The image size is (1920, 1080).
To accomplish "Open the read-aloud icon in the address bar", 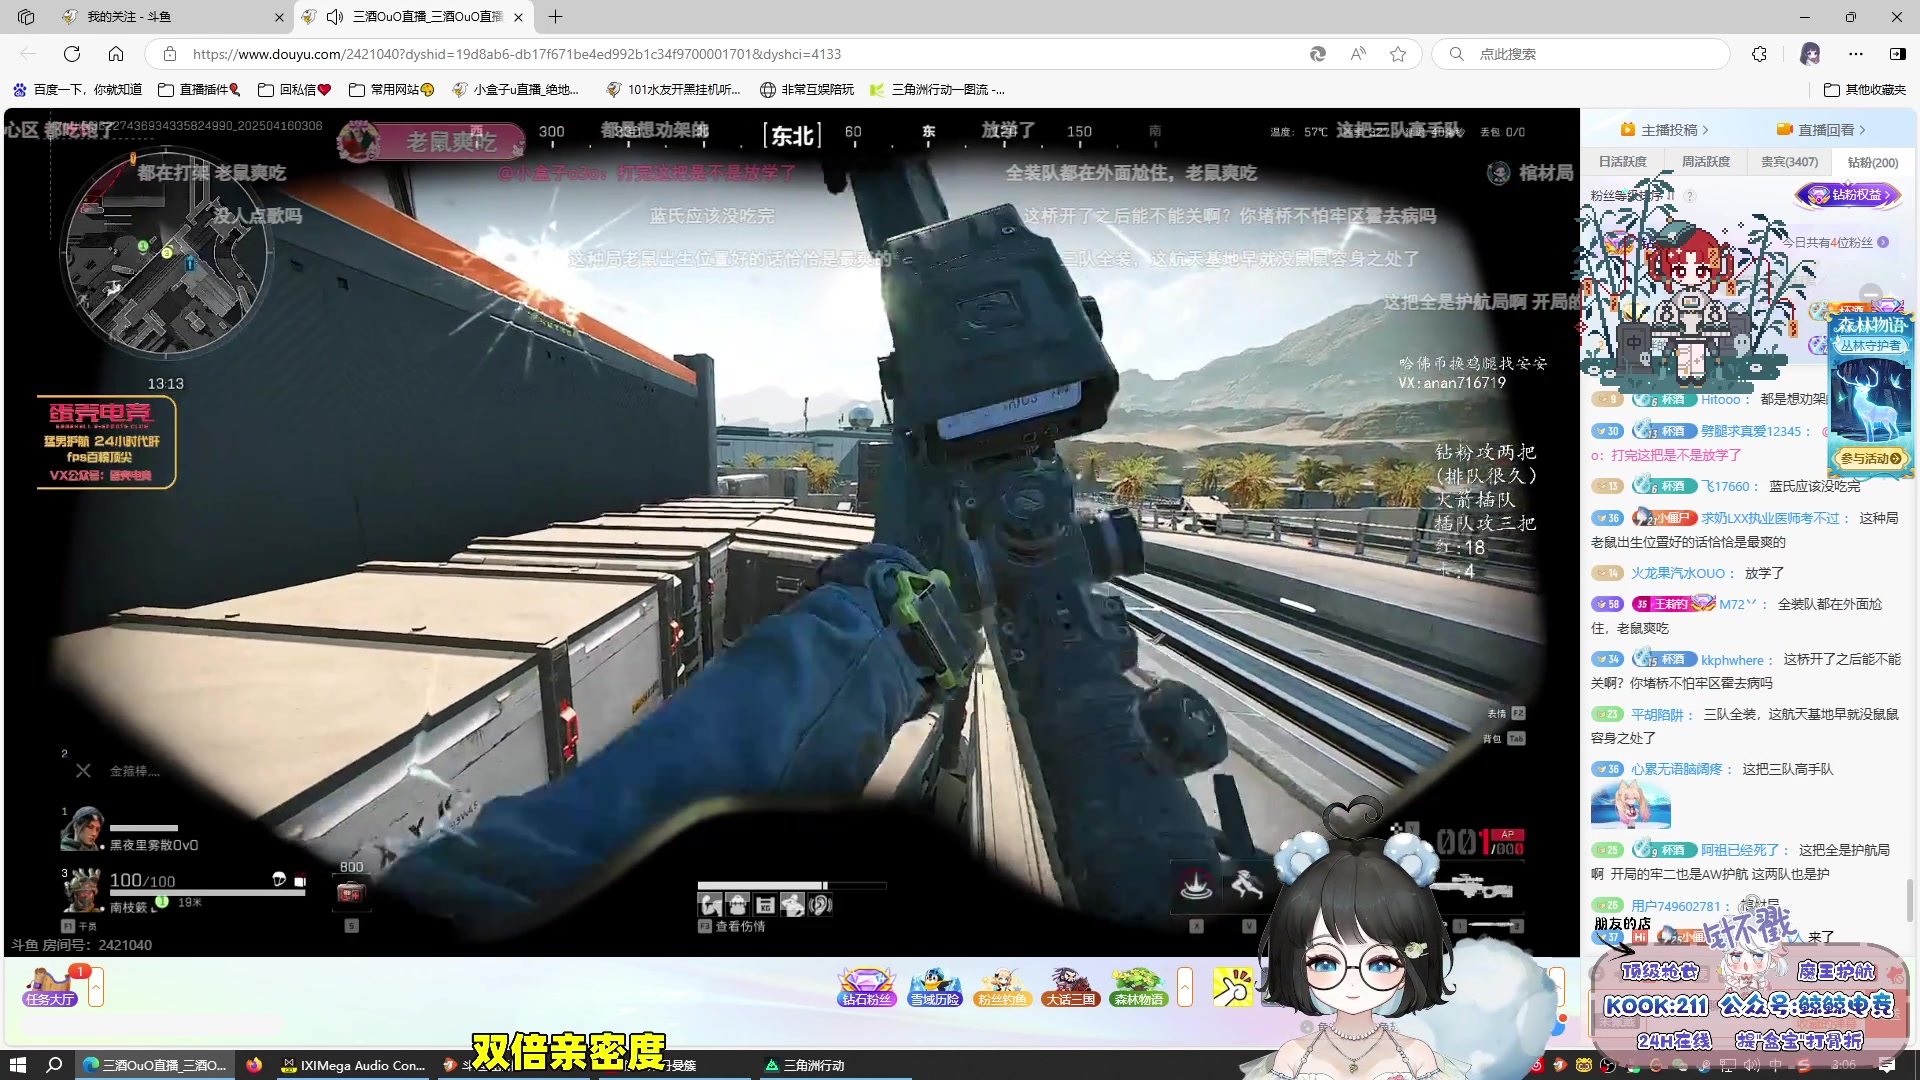I will pos(1358,54).
